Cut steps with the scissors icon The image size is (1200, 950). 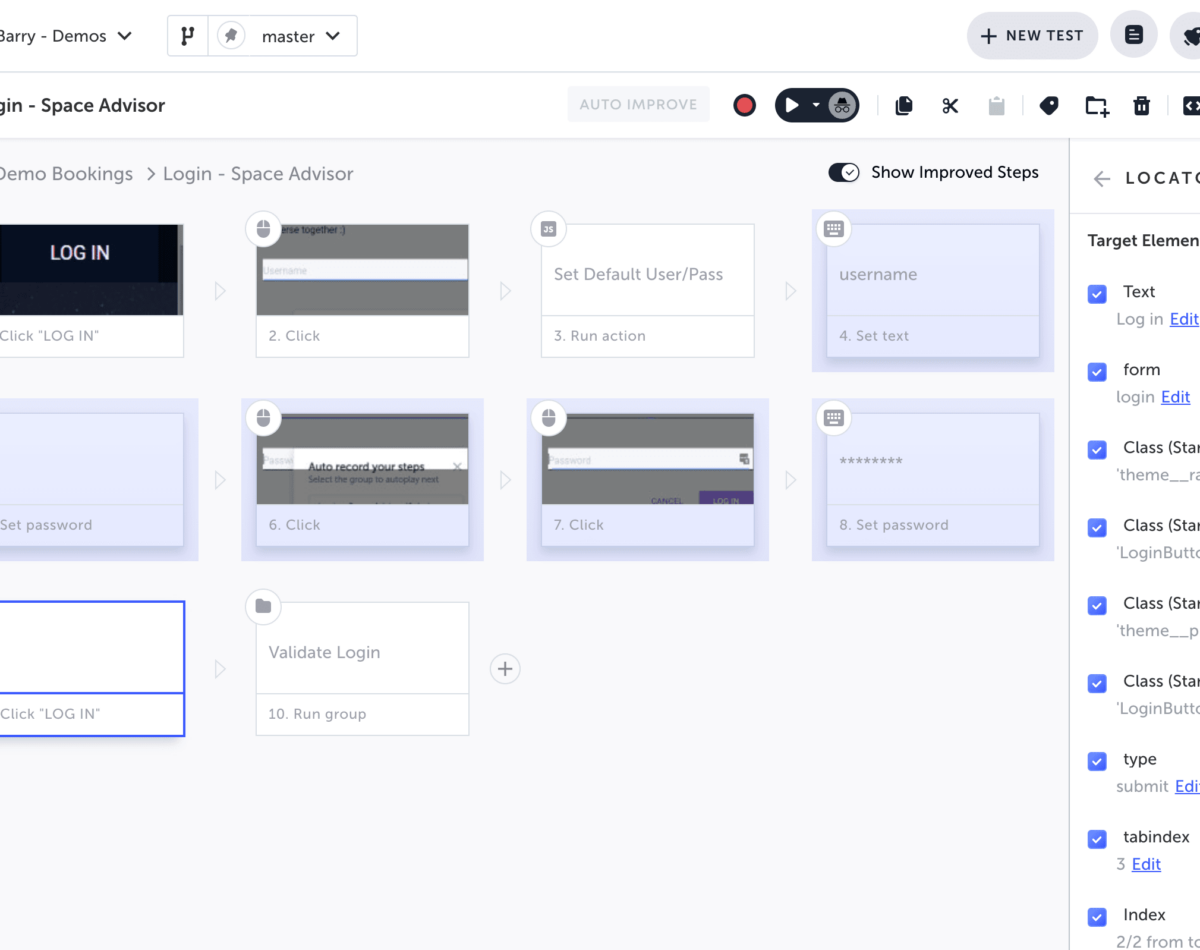(x=949, y=105)
